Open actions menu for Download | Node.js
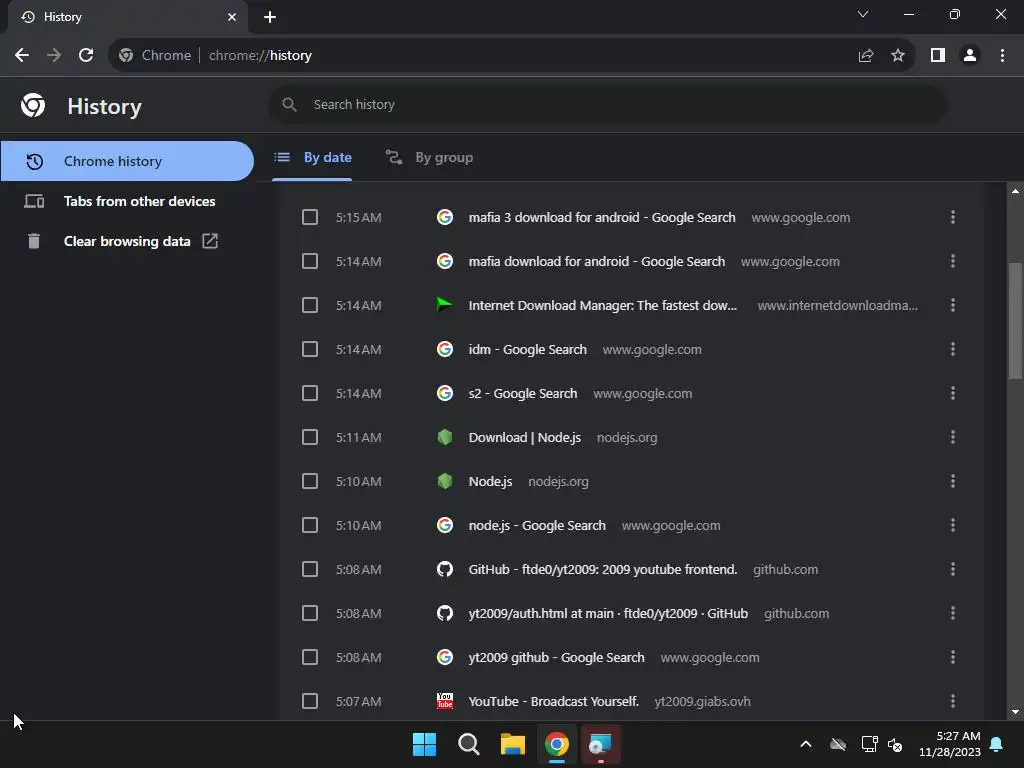Screen dimensions: 1024x768 point(953,437)
